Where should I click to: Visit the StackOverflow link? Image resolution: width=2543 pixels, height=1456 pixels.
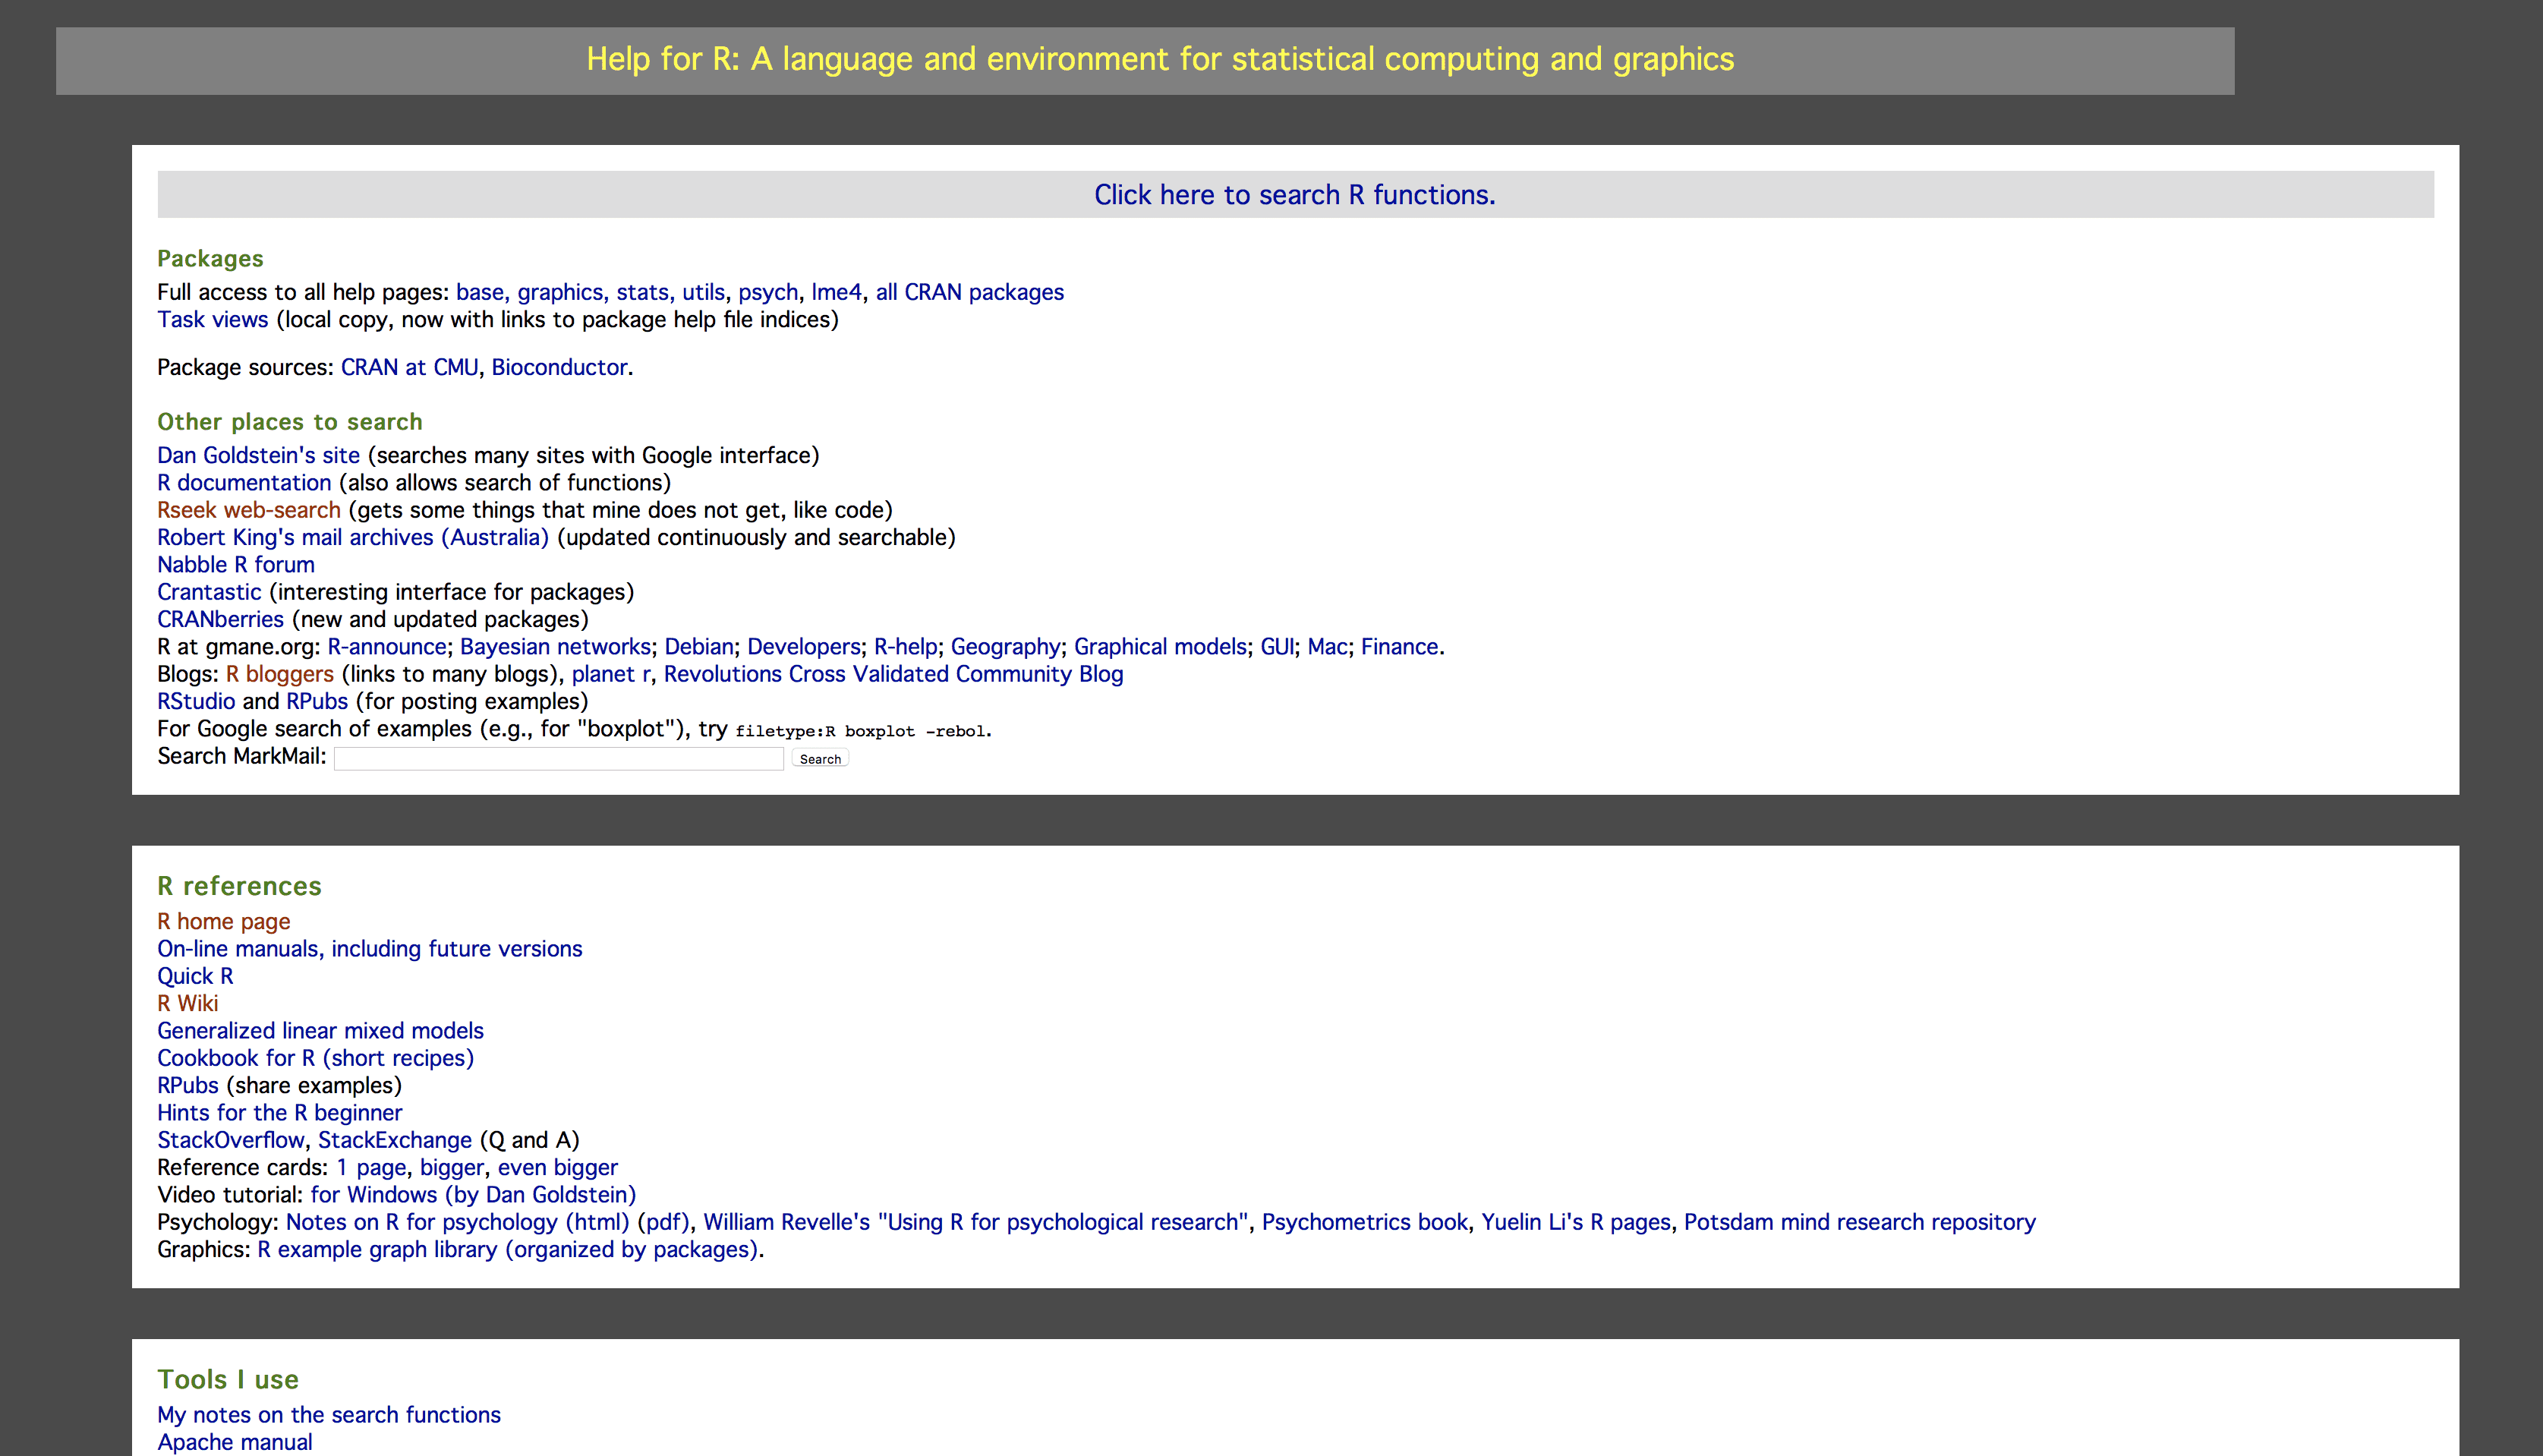(231, 1140)
